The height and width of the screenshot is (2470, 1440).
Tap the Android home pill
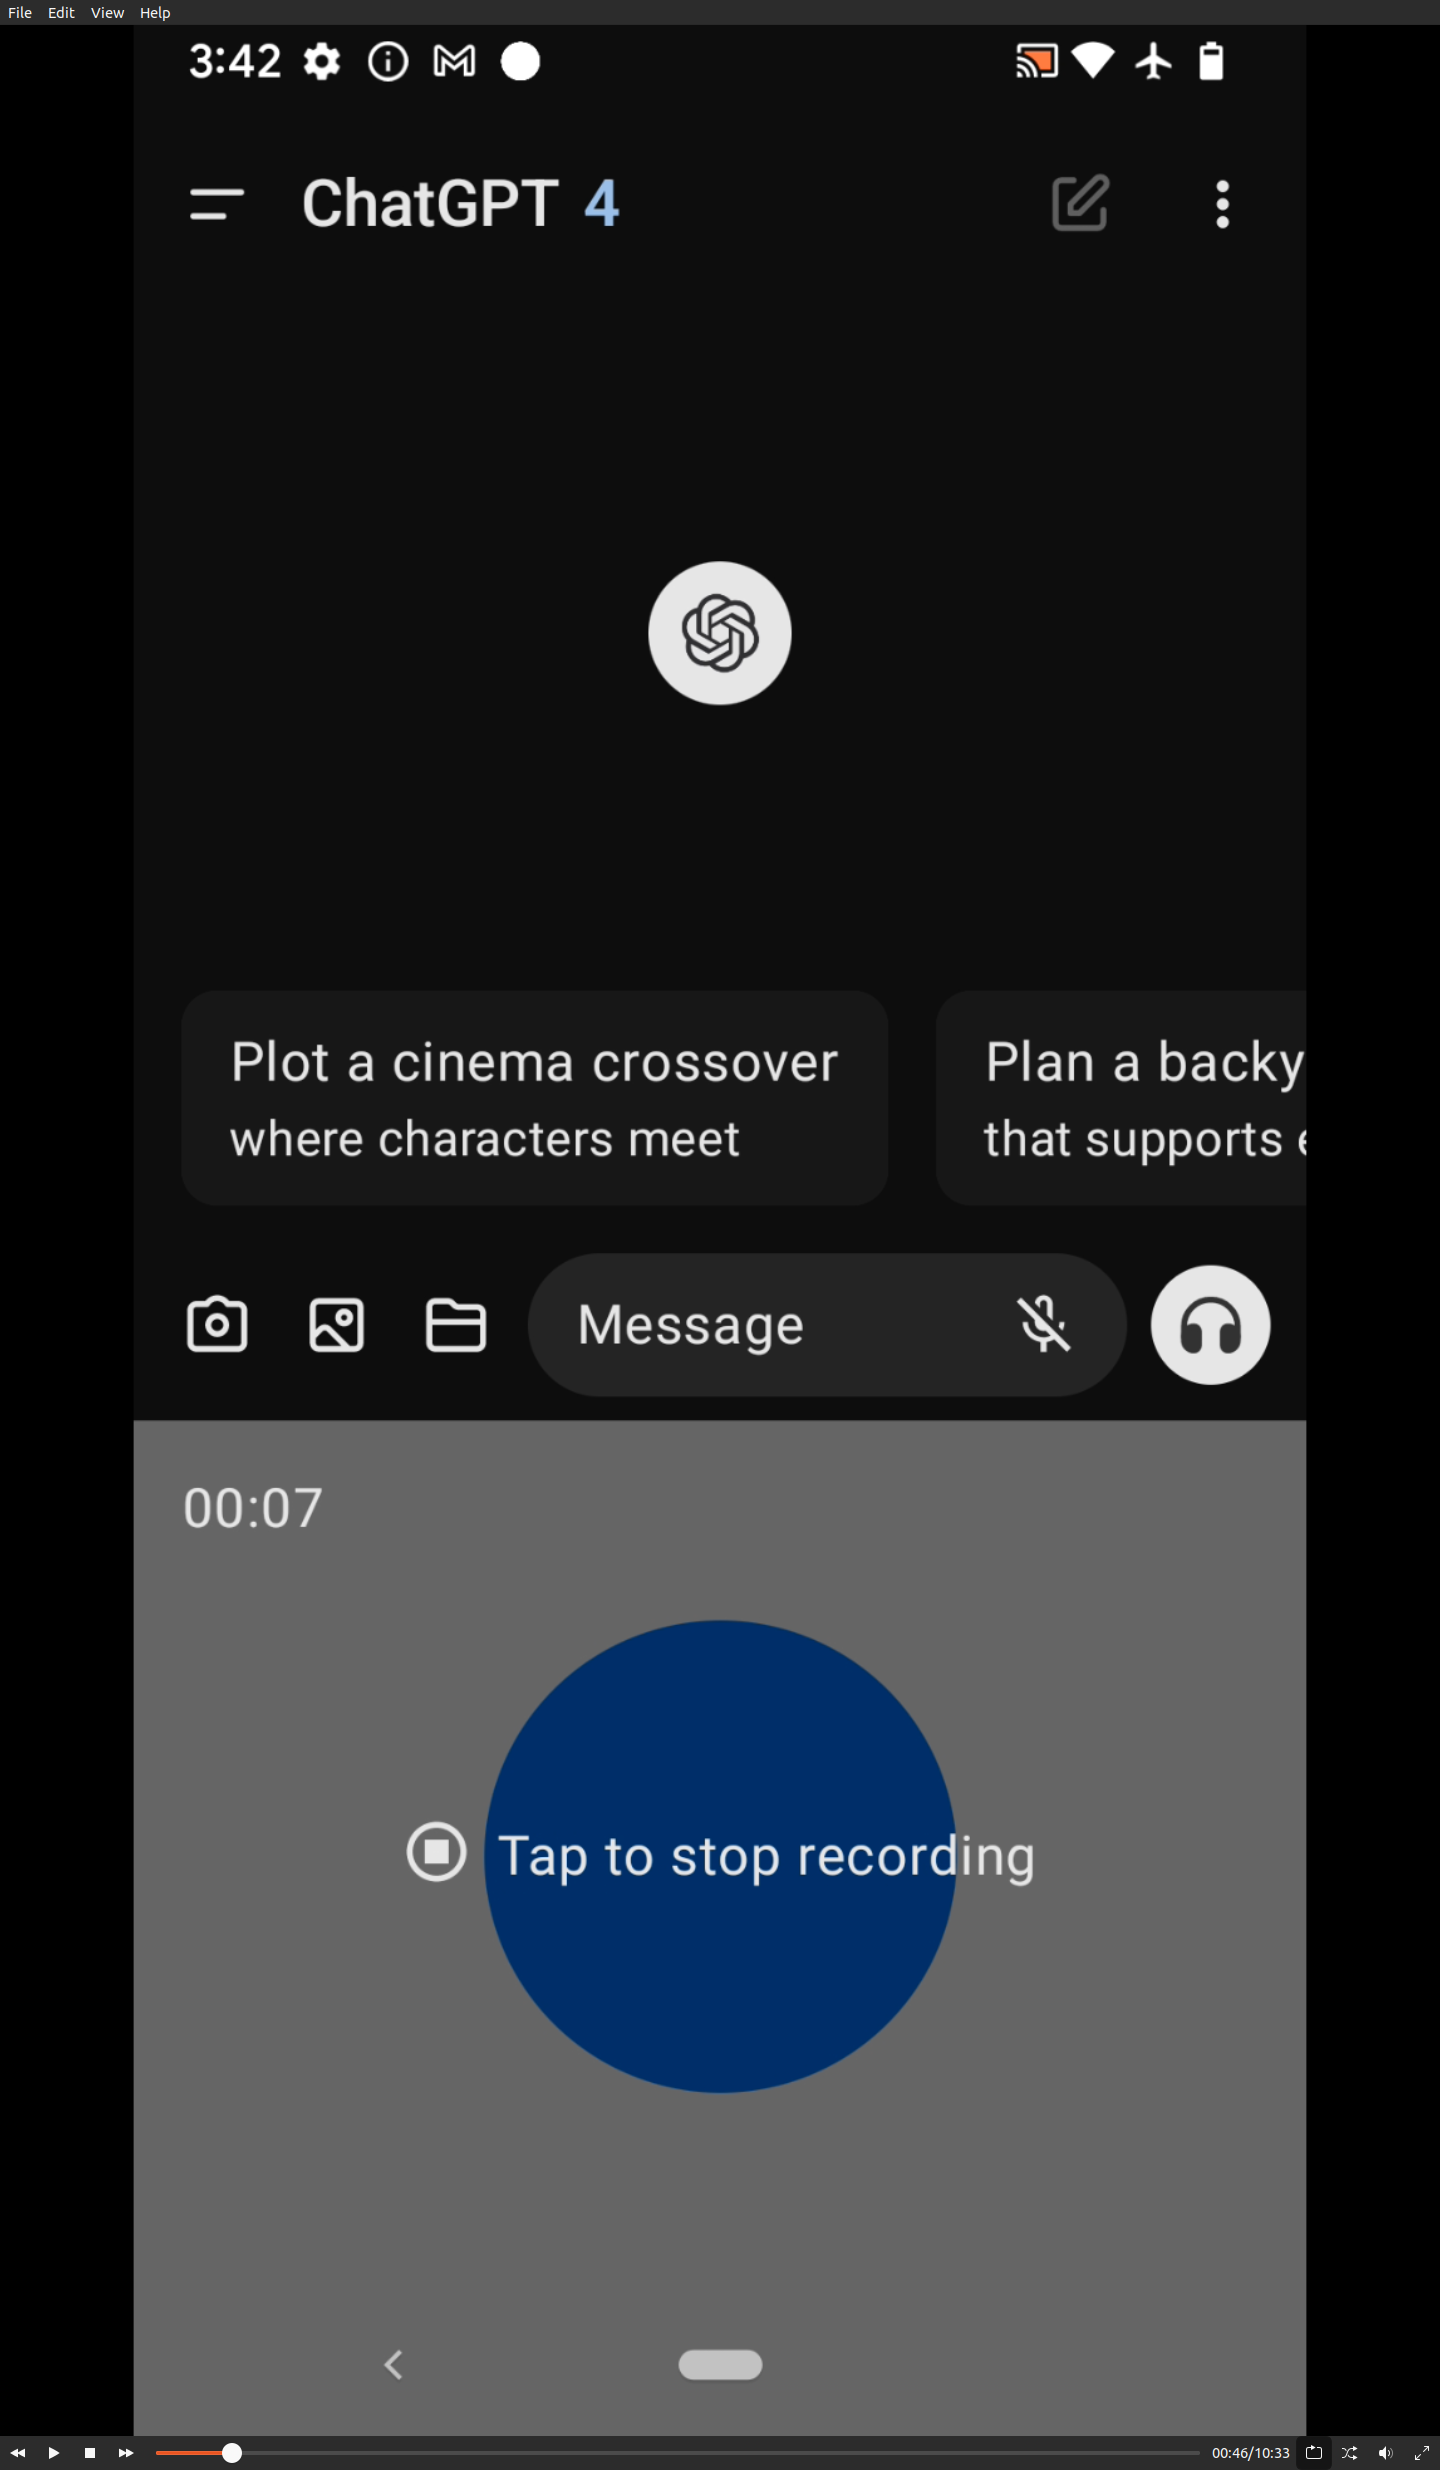720,2365
